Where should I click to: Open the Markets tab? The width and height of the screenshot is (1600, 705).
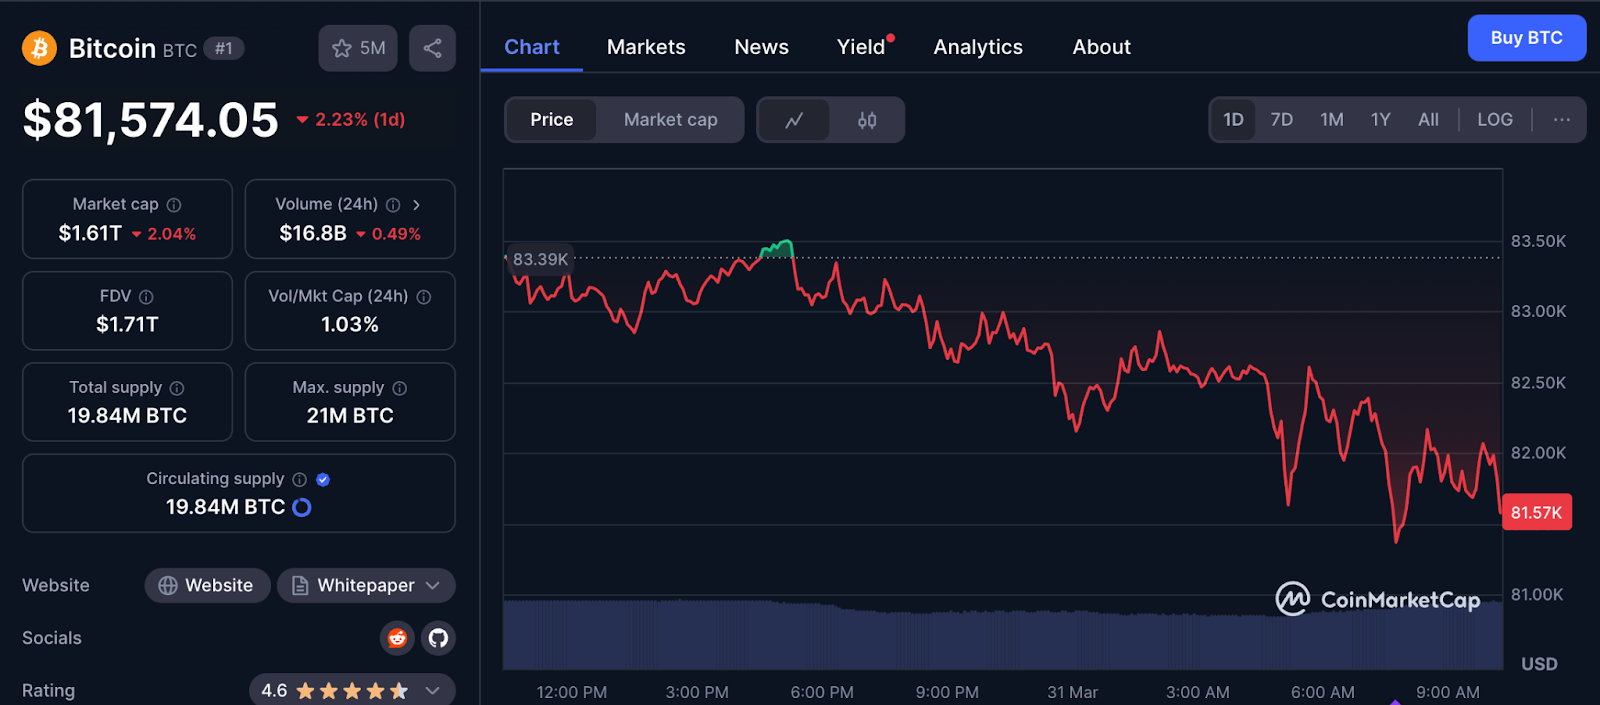click(646, 47)
